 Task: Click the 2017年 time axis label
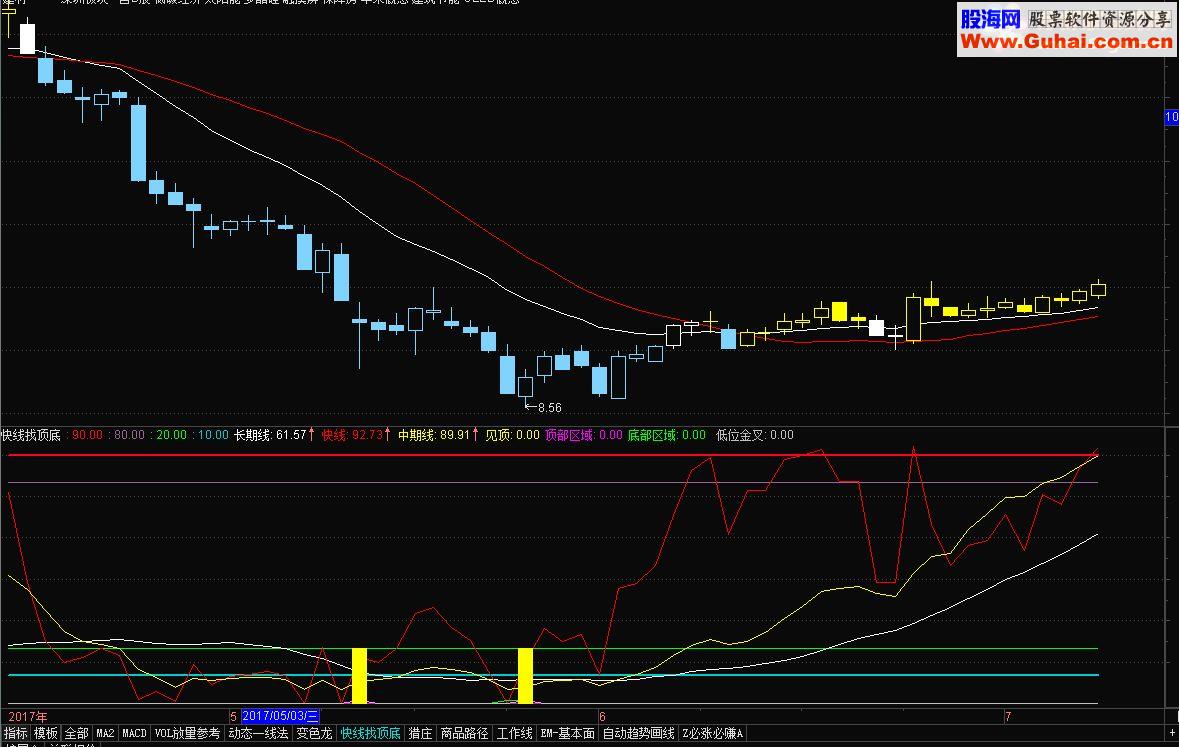tap(28, 716)
